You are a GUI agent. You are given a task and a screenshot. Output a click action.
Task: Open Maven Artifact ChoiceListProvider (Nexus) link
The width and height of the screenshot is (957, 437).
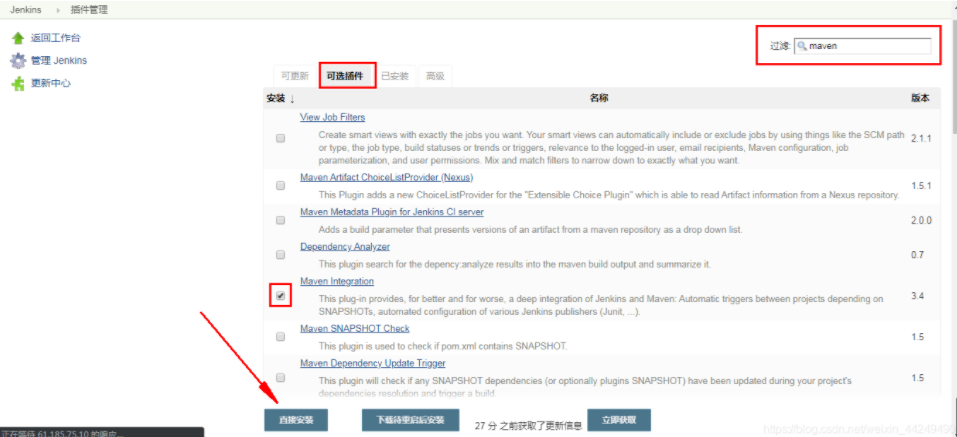[x=386, y=178]
